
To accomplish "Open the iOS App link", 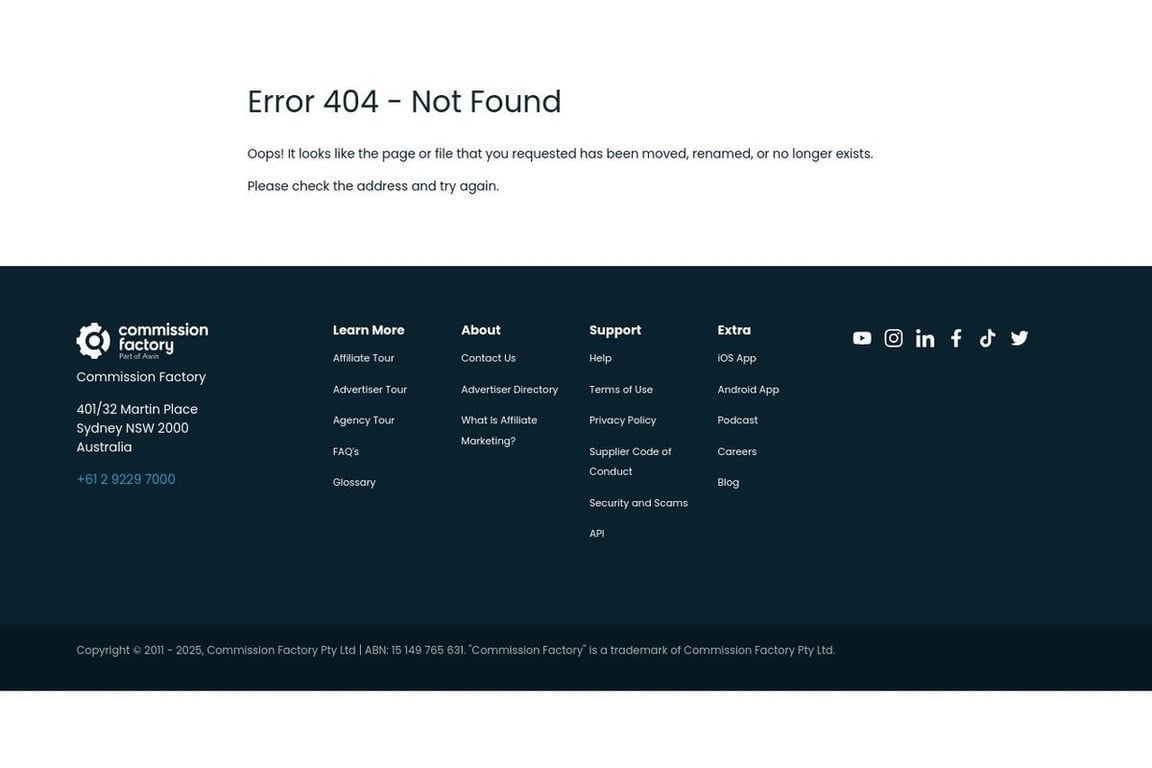I will 737,358.
